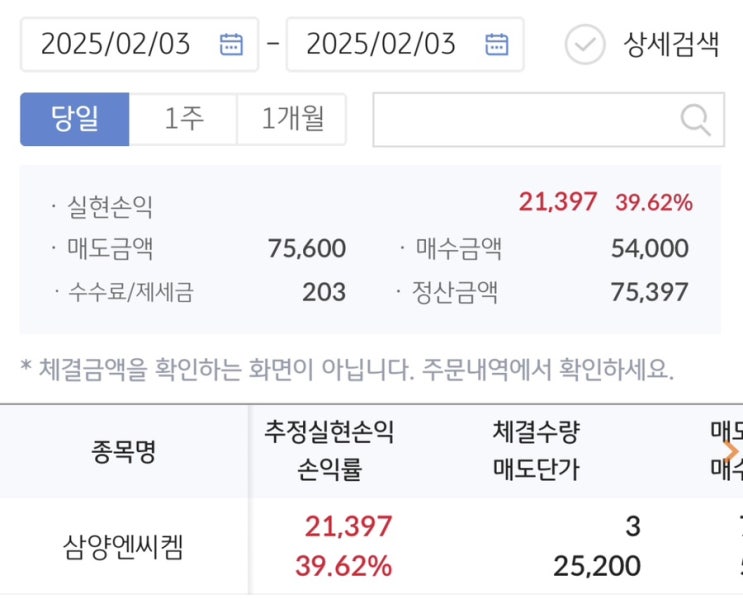Click the 정산금액 value 75,397
The height and width of the screenshot is (599, 743).
click(649, 292)
